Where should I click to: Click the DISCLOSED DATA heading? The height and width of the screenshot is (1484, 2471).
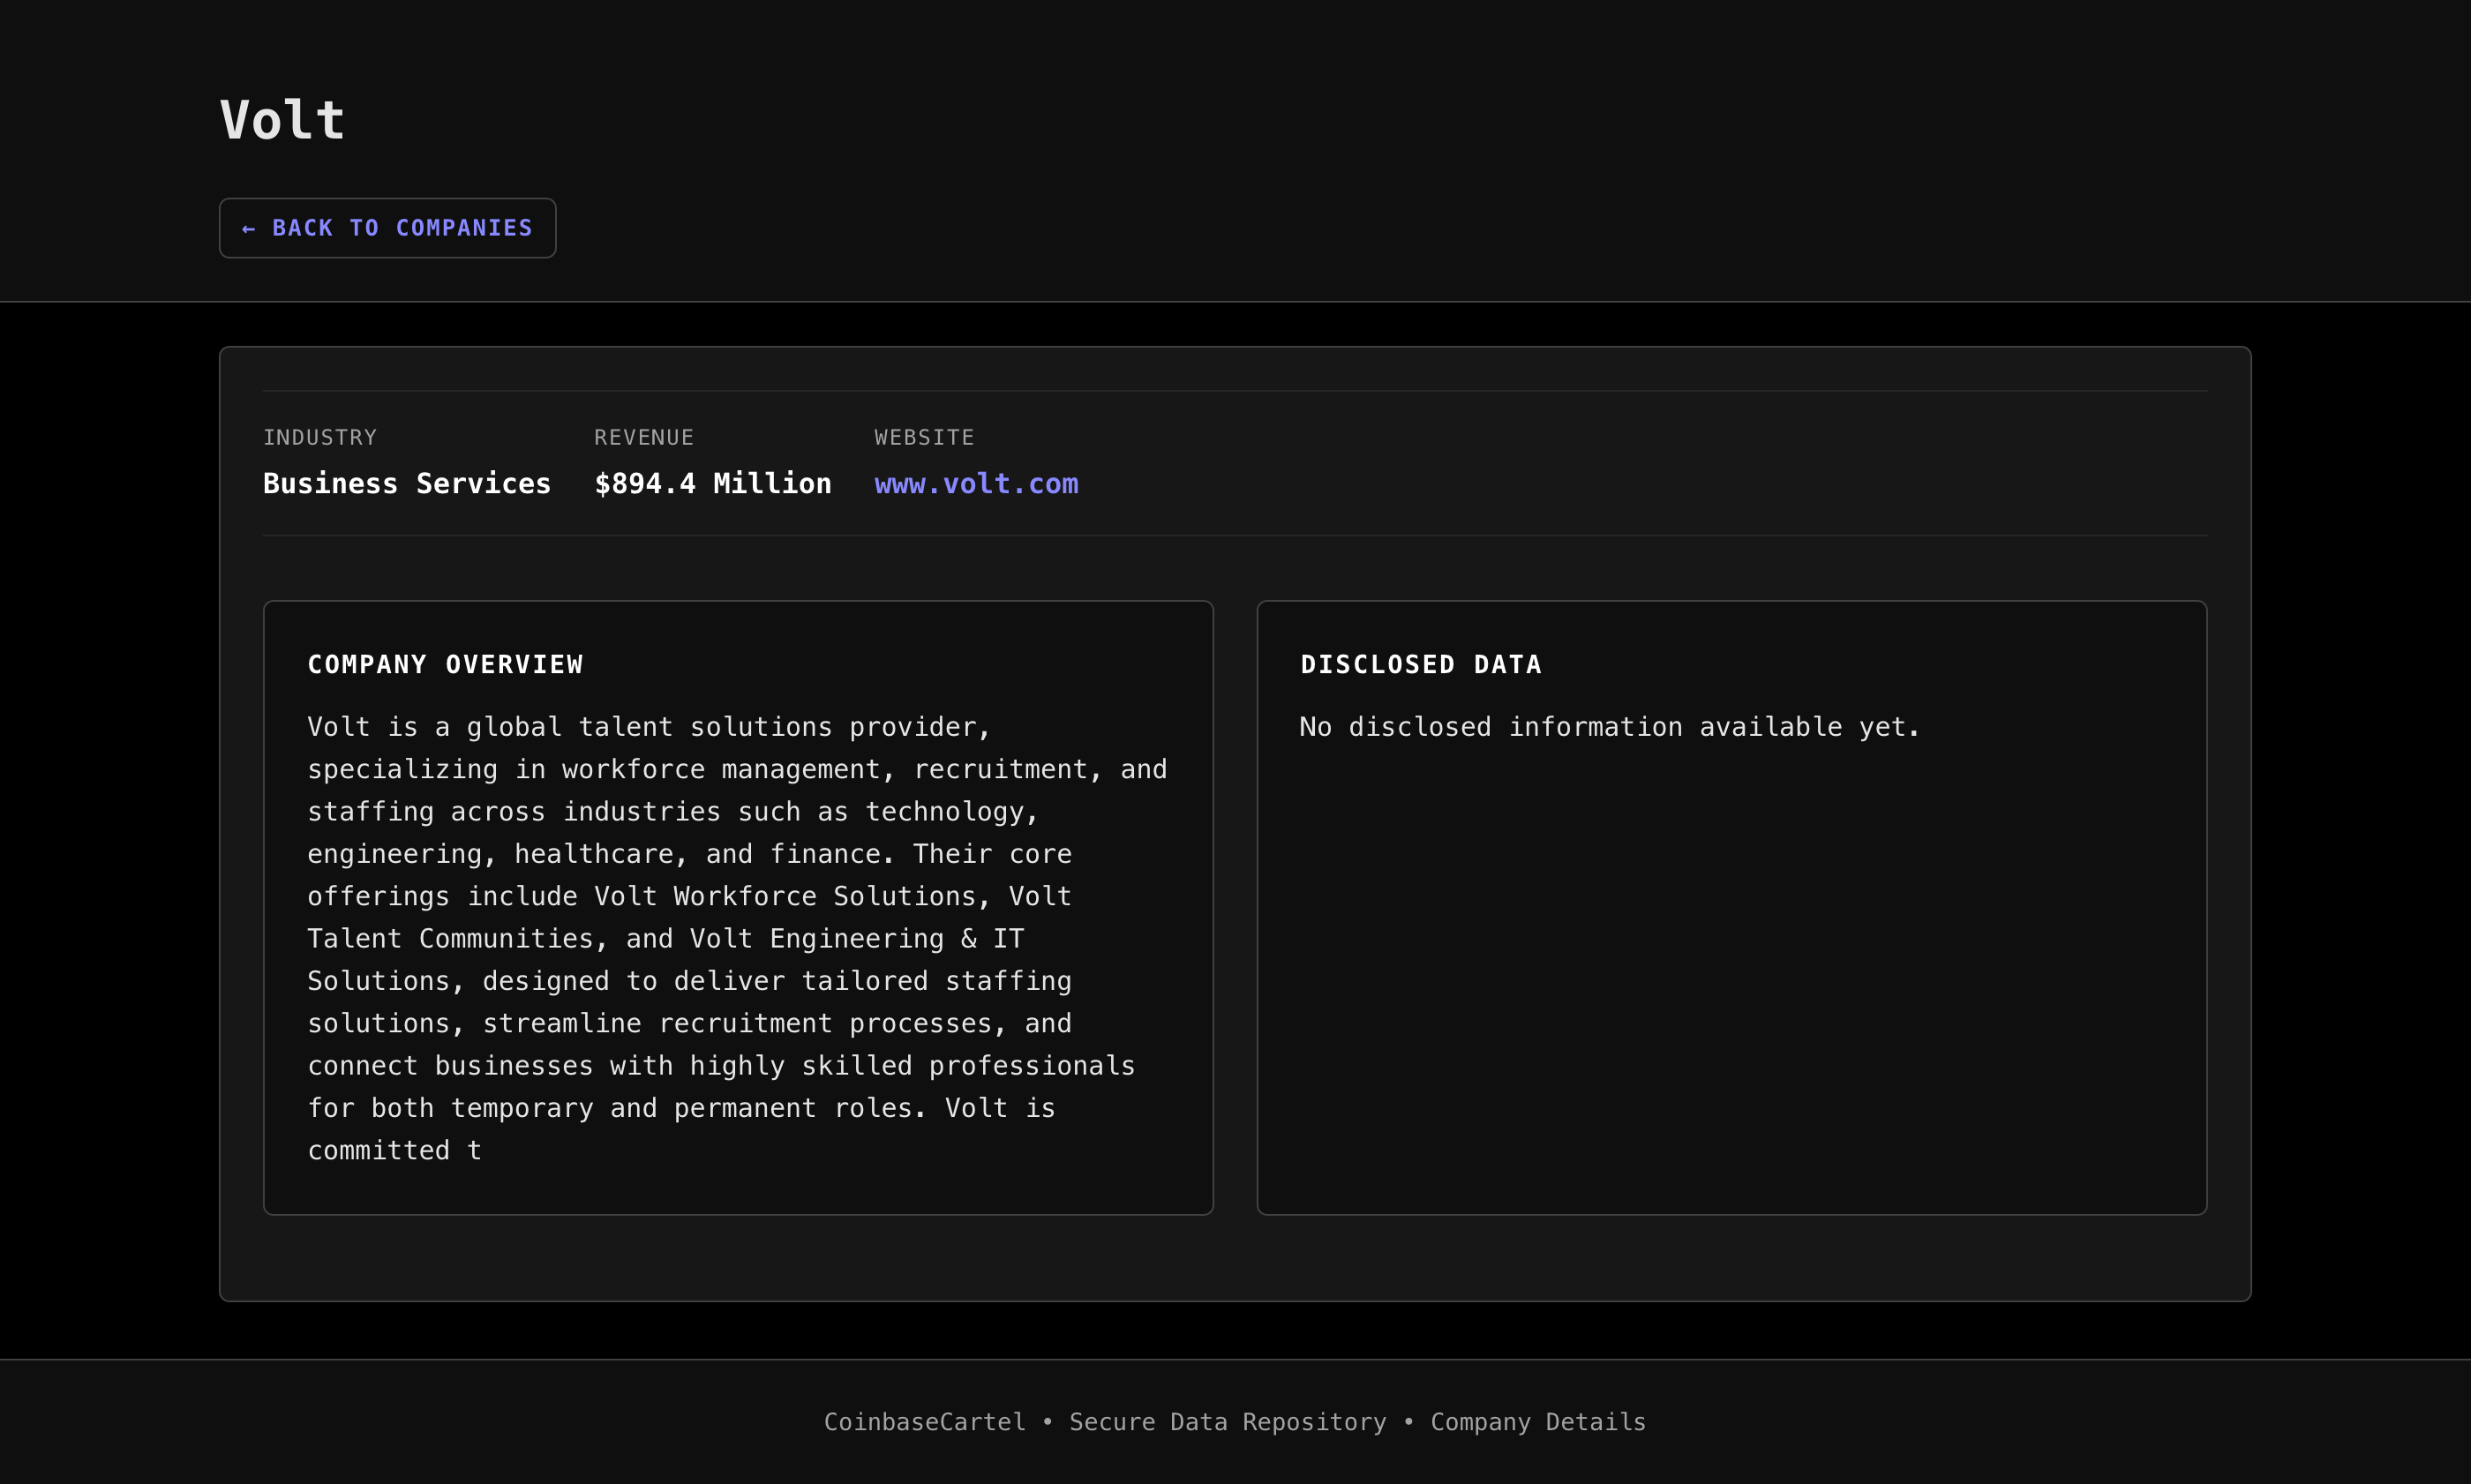click(1421, 665)
